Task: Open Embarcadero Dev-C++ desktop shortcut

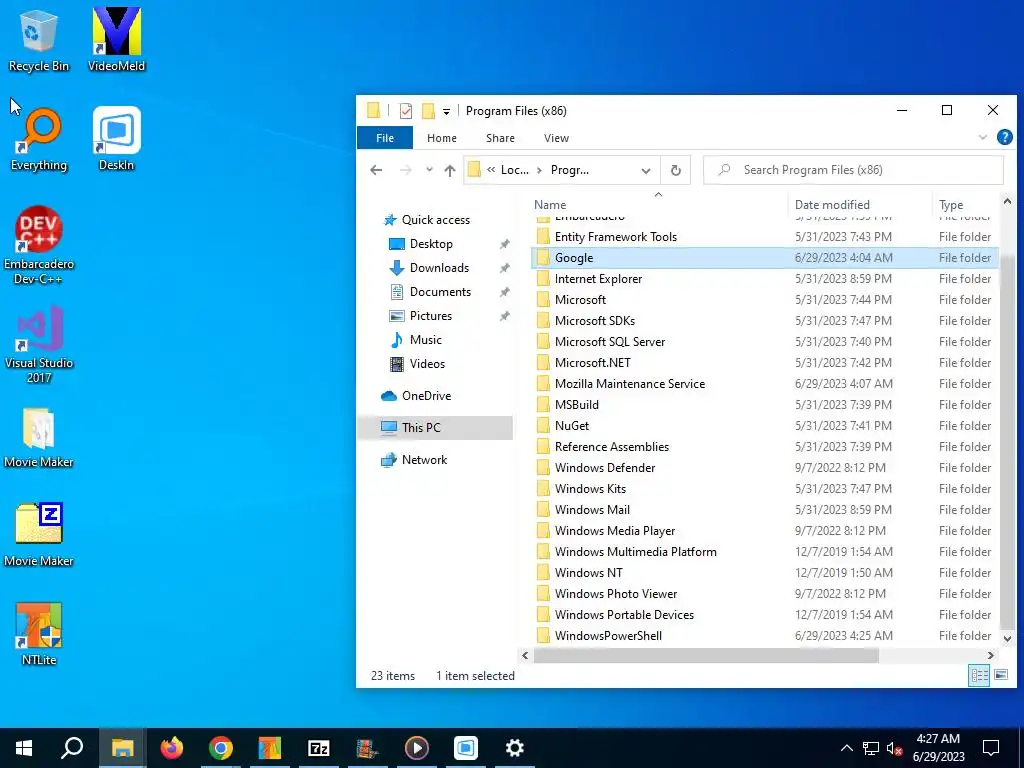Action: [39, 246]
